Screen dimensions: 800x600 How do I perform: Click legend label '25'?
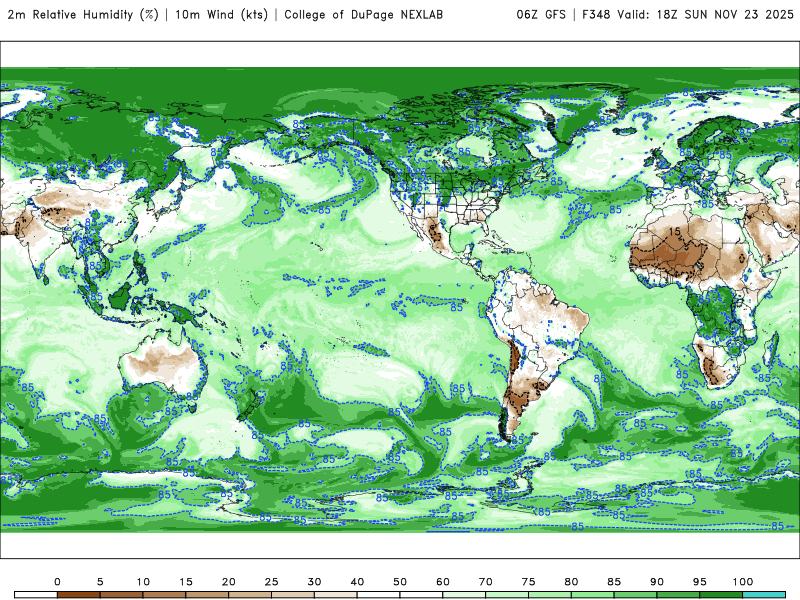271,582
